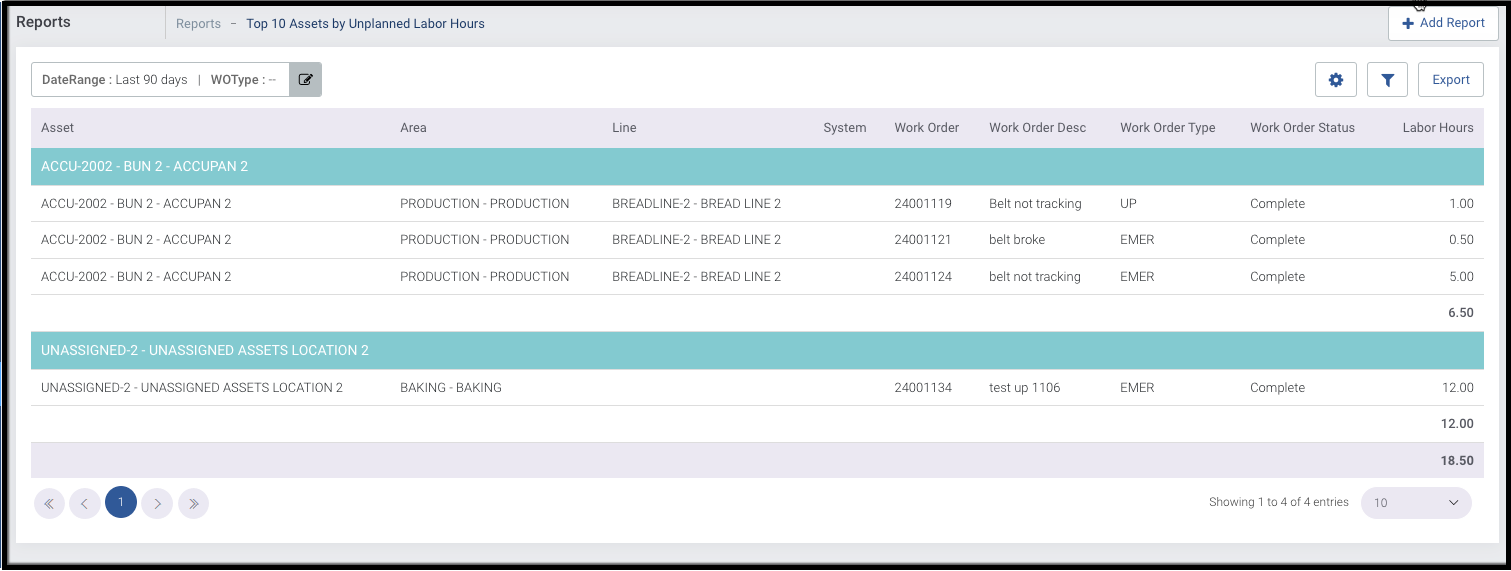
Task: Sort by the System column header
Action: [x=844, y=128]
